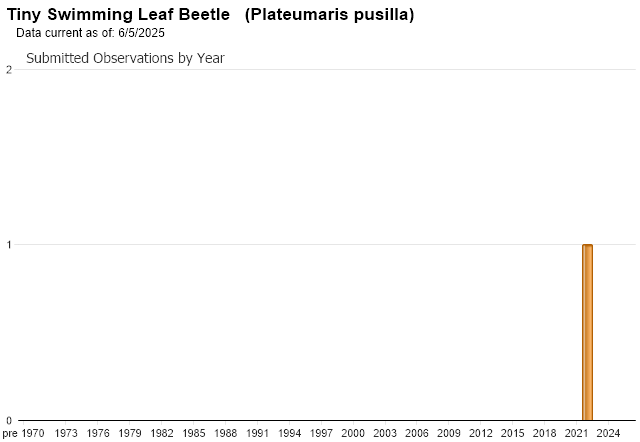The image size is (640, 442).
Task: Click the 2021 x-axis label
Action: tap(576, 433)
